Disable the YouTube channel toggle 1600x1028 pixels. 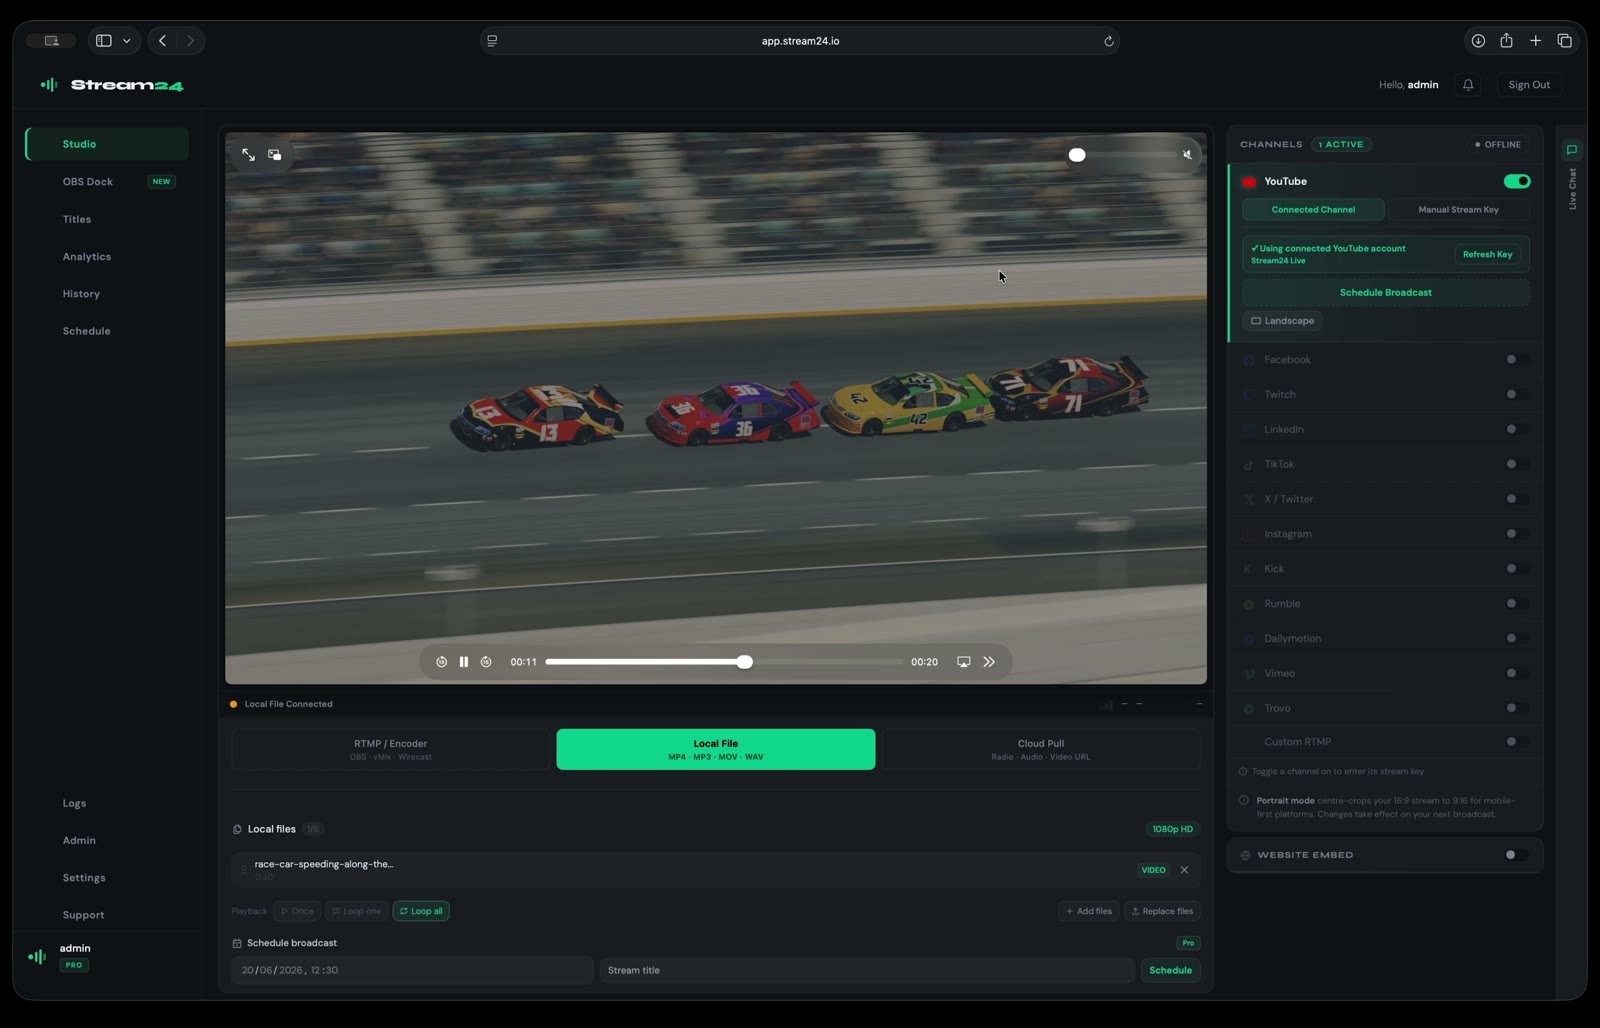click(x=1517, y=181)
